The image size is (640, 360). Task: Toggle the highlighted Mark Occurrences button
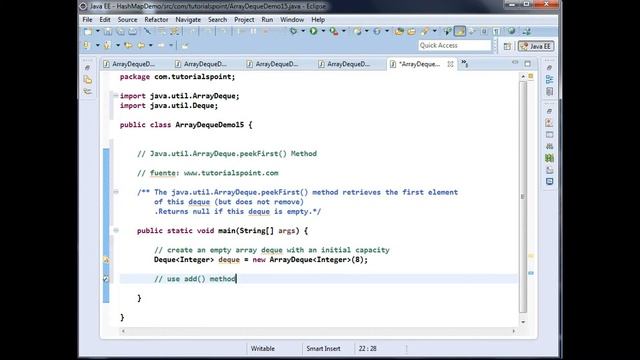[460, 31]
